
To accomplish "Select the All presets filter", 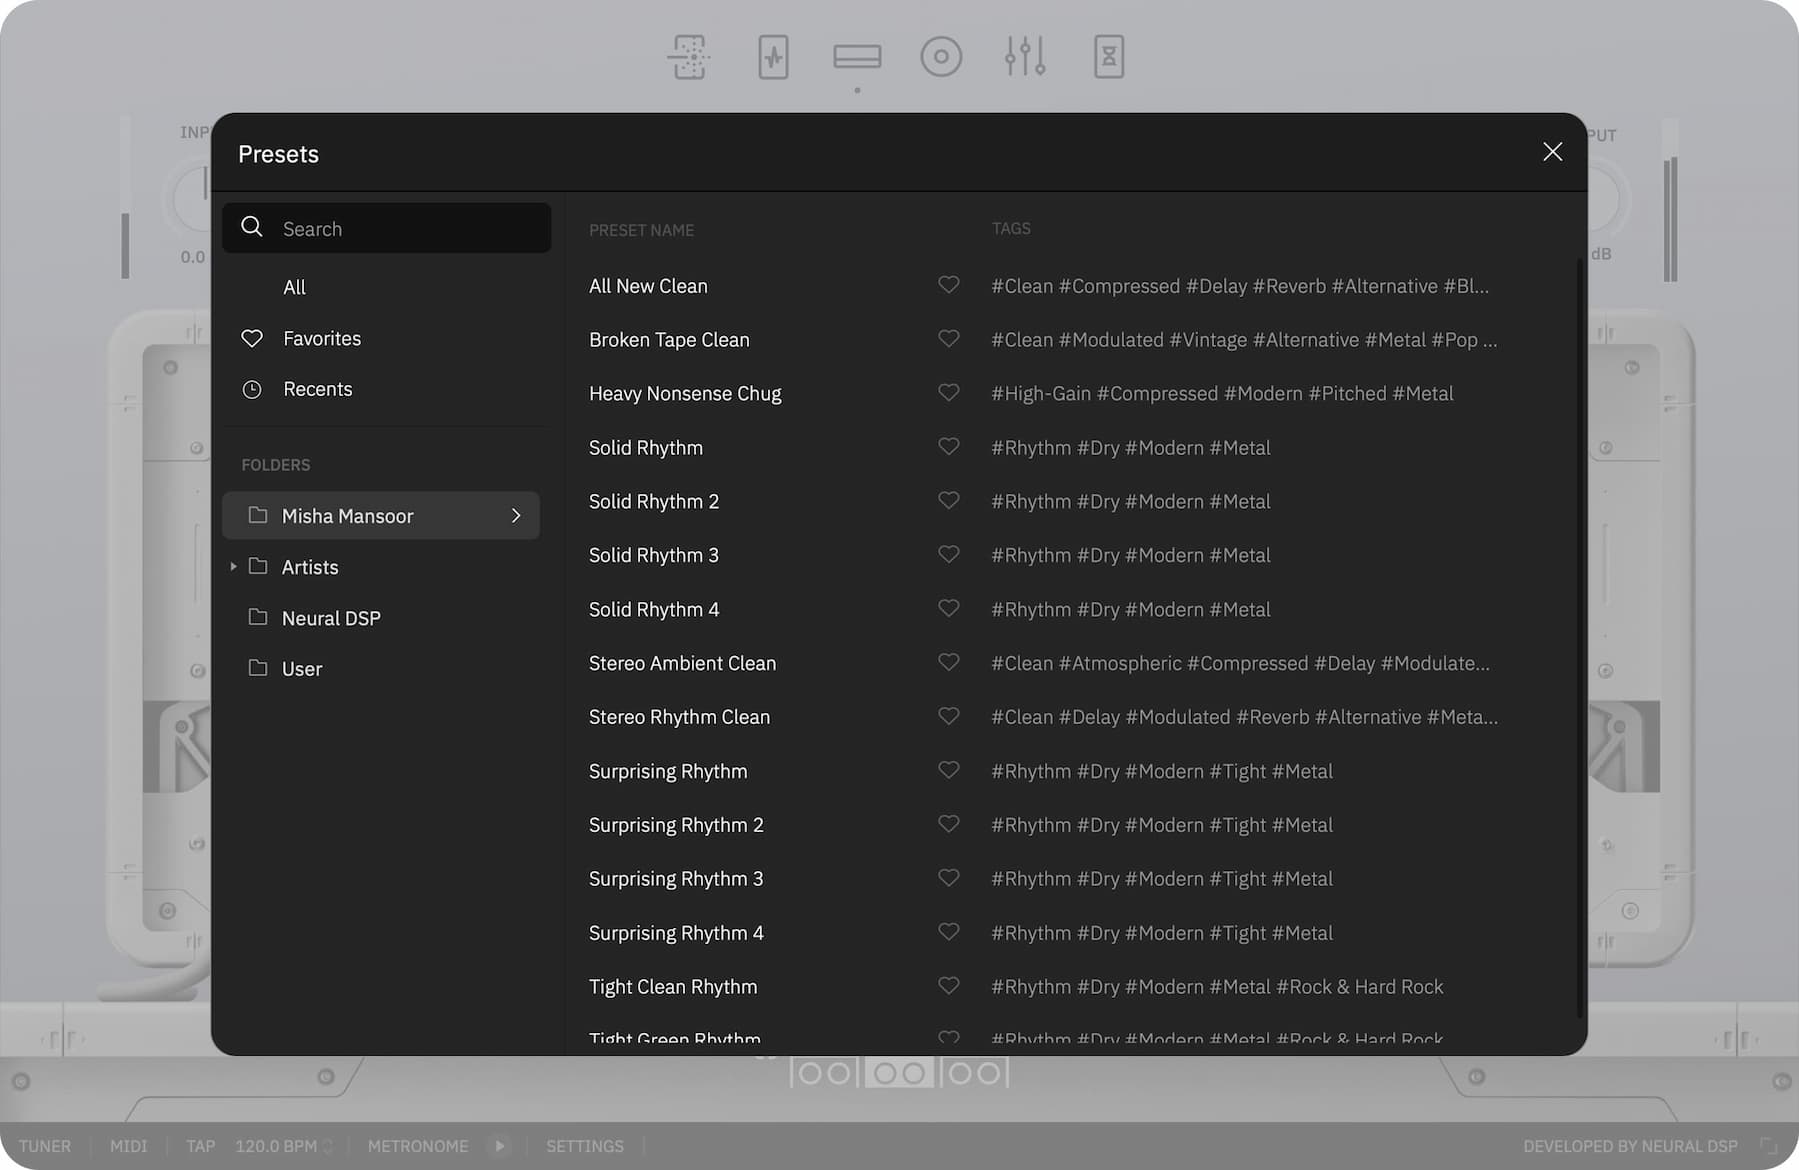I will [294, 287].
